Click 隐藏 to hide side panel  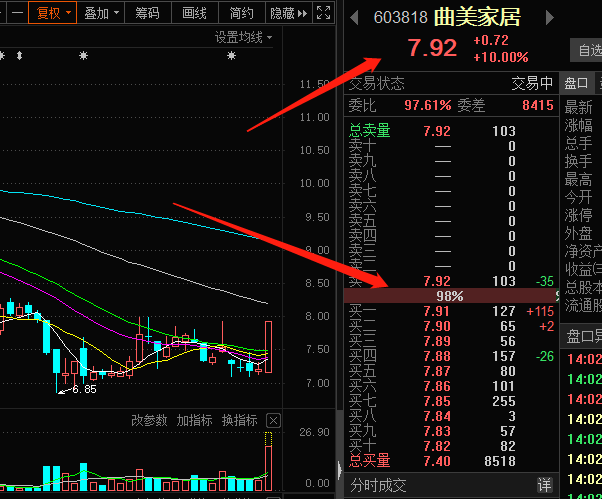(x=289, y=13)
